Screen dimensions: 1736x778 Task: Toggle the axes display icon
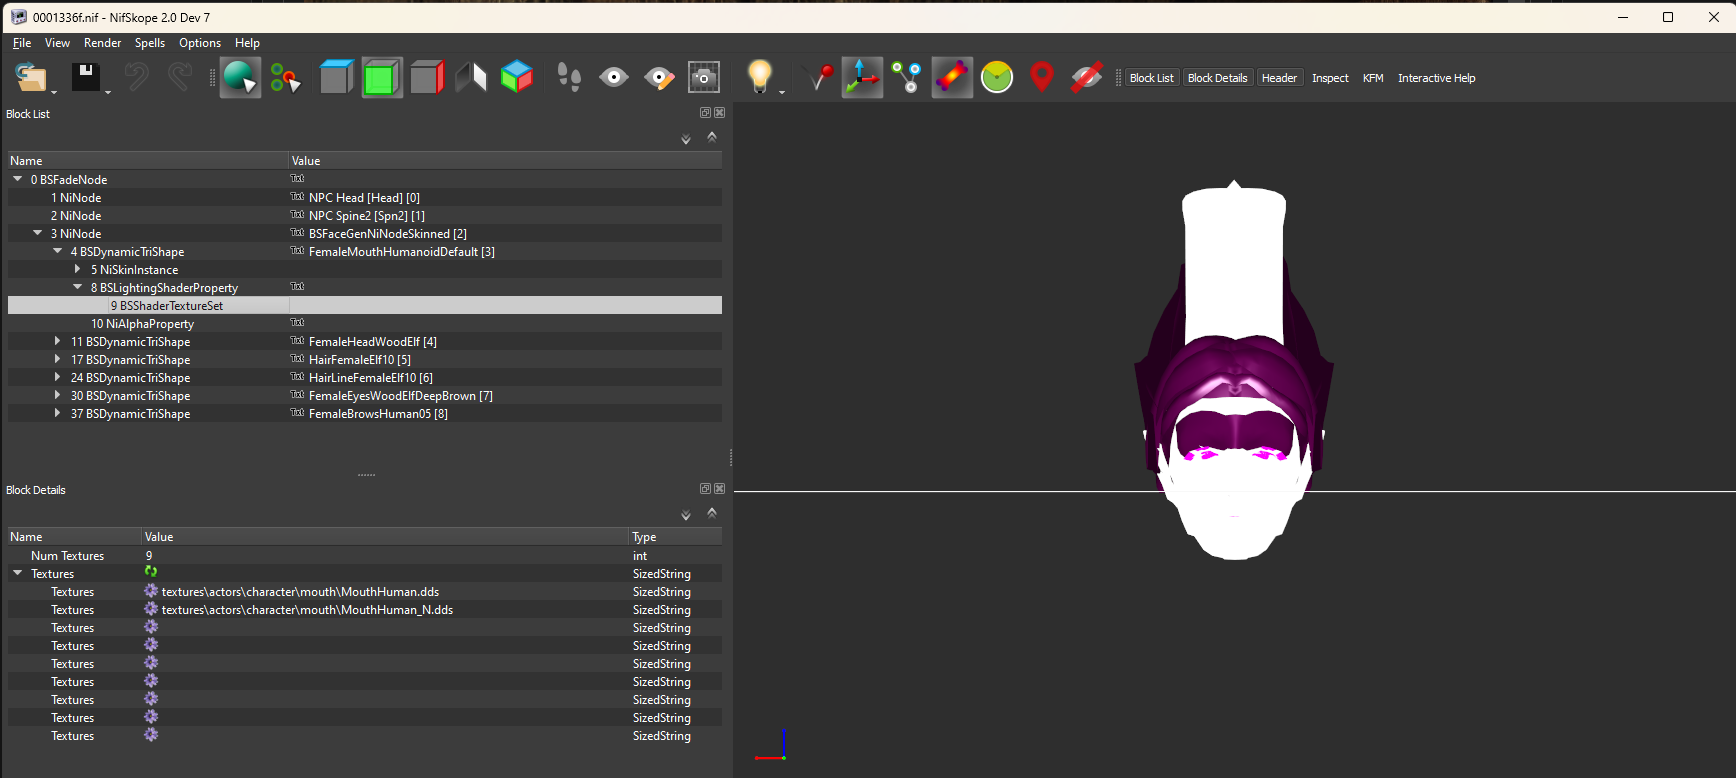pyautogui.click(x=862, y=78)
